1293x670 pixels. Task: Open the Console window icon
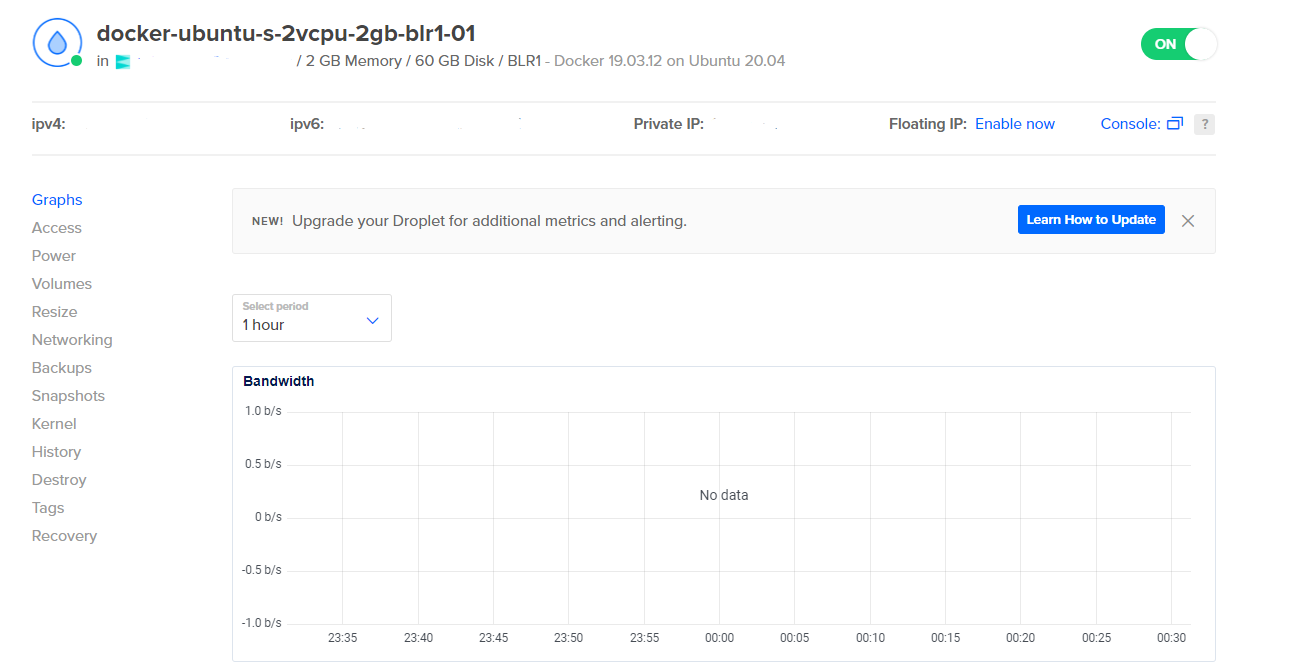pyautogui.click(x=1175, y=124)
